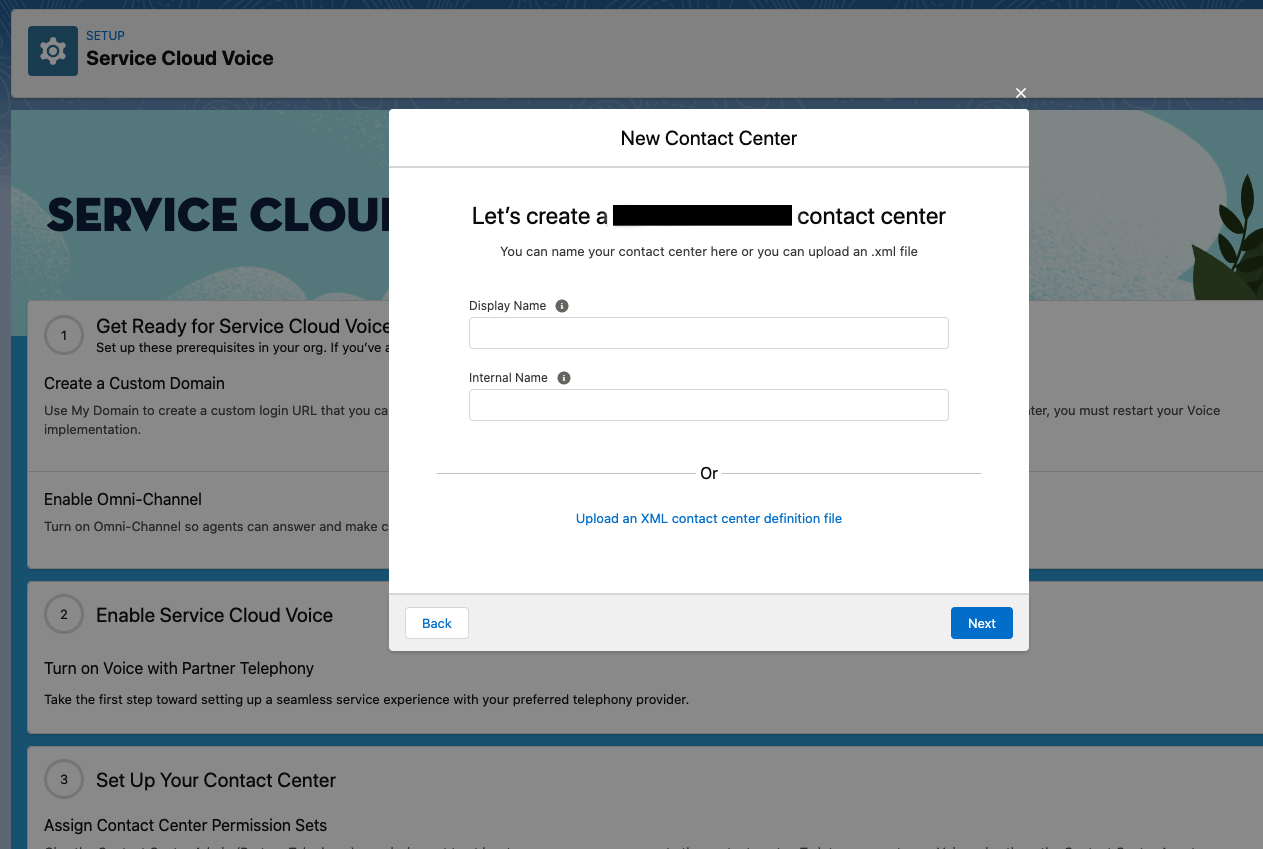This screenshot has height=849, width=1263.
Task: Click Assign Contact Center Permission Sets heading
Action: pyautogui.click(x=185, y=825)
